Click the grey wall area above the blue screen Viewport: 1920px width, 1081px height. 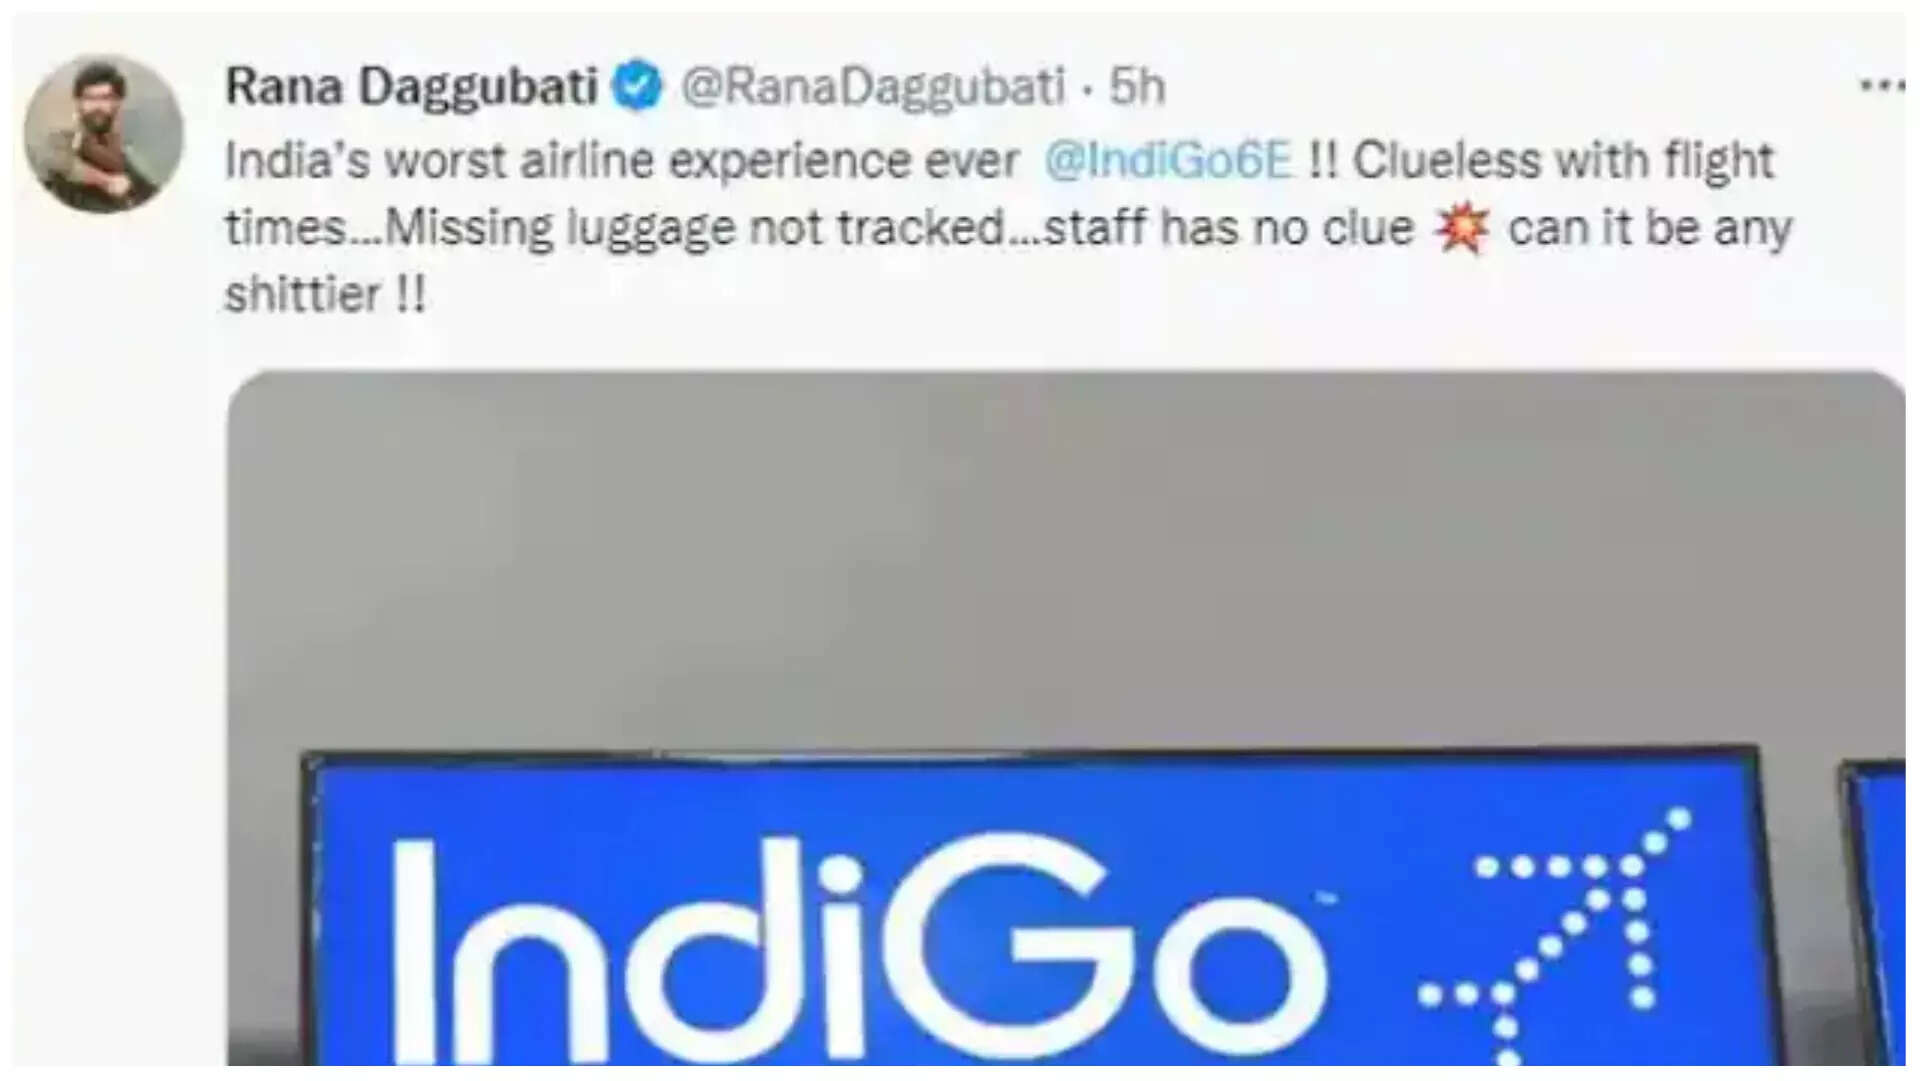(x=1066, y=560)
